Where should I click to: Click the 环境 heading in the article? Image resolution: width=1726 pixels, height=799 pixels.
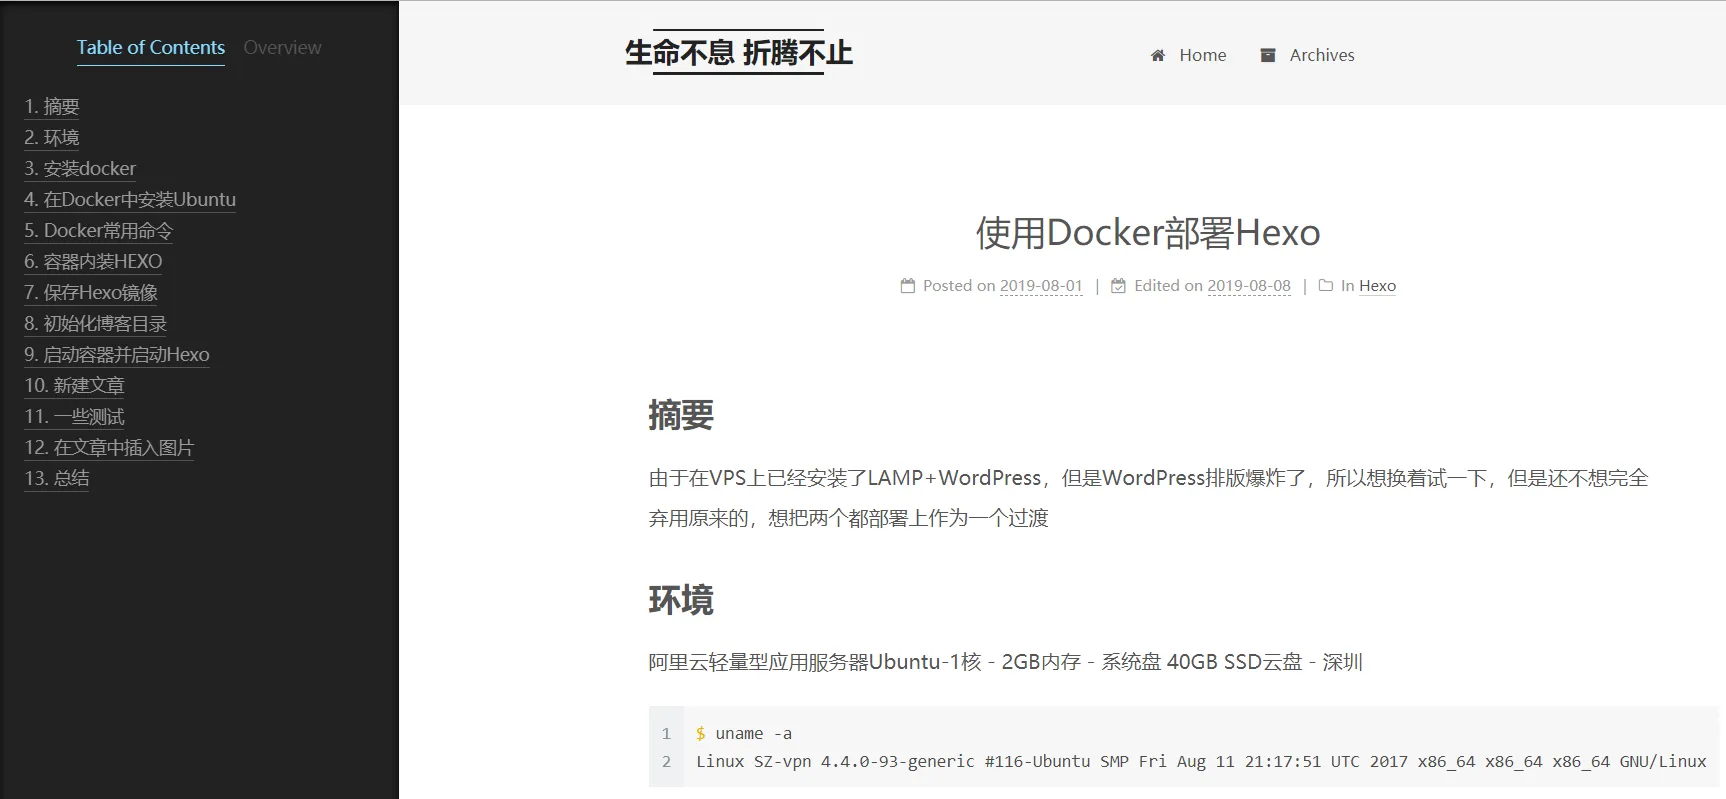click(681, 600)
